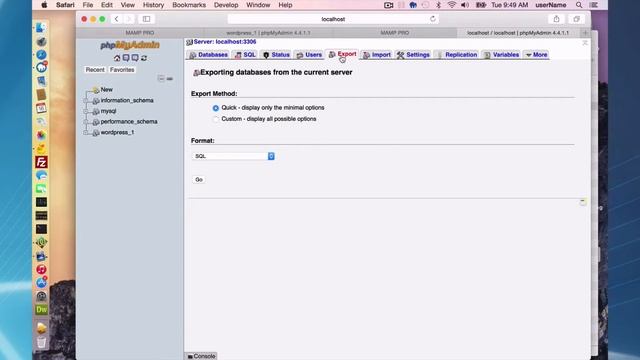Open the Develop menu
Image resolution: width=640 pixels, height=360 pixels.
coord(226,5)
